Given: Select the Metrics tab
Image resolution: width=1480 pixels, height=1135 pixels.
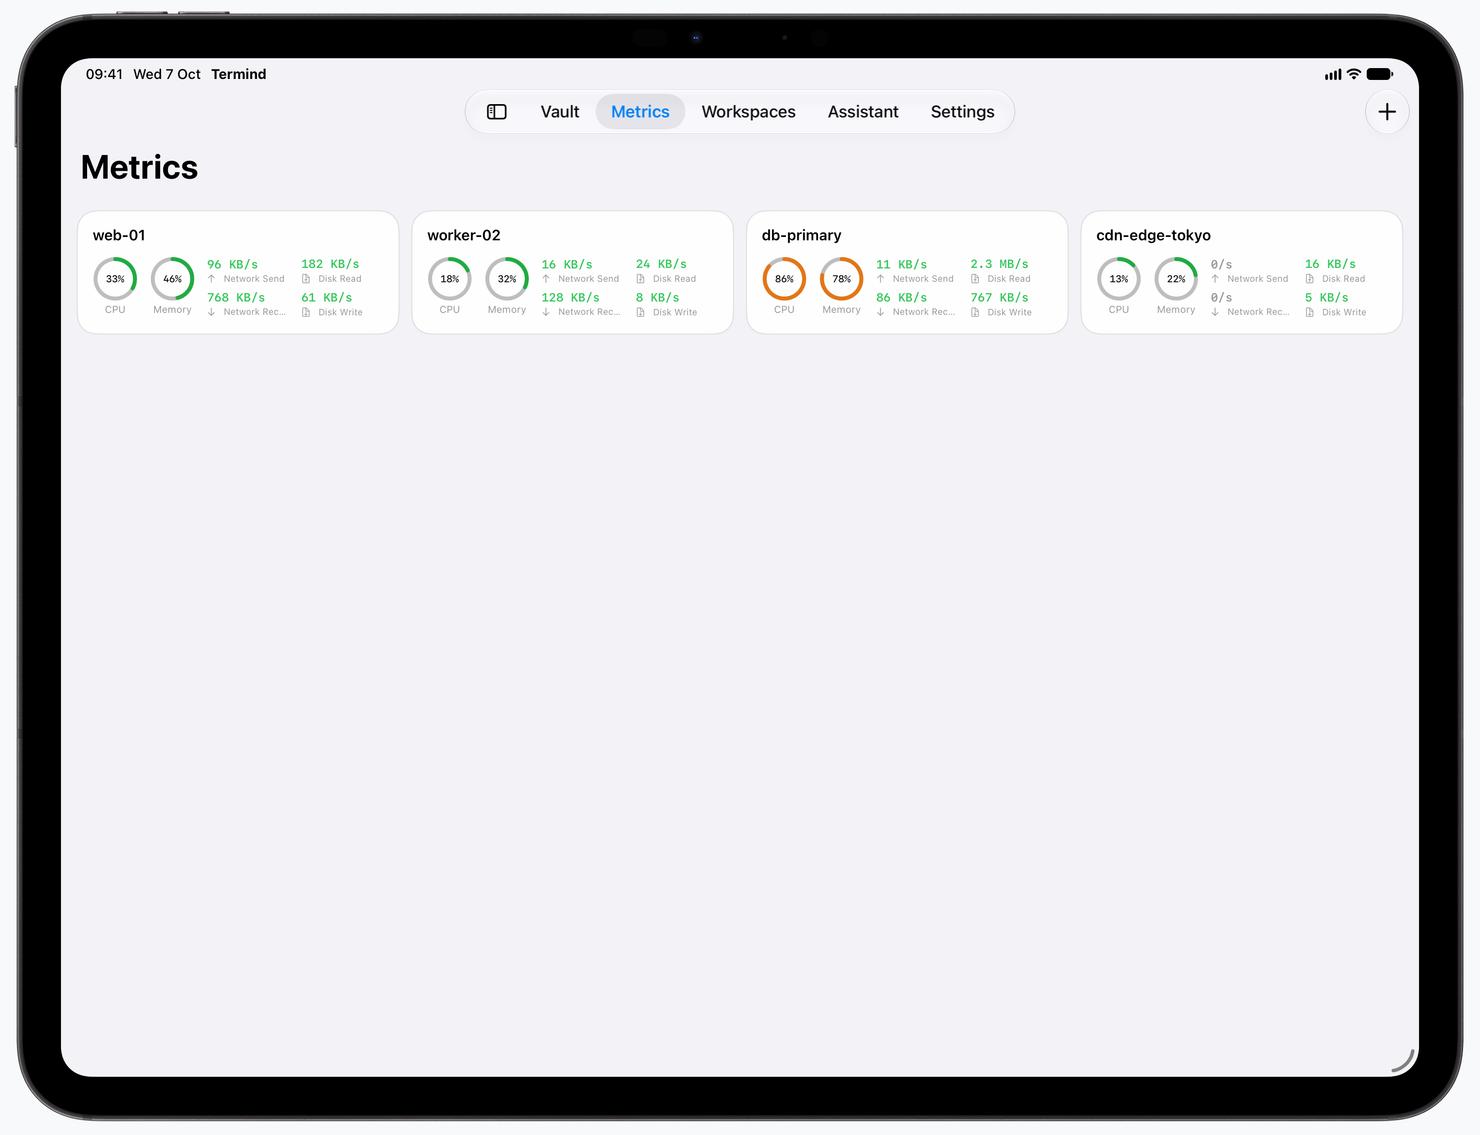Looking at the screenshot, I should (640, 112).
